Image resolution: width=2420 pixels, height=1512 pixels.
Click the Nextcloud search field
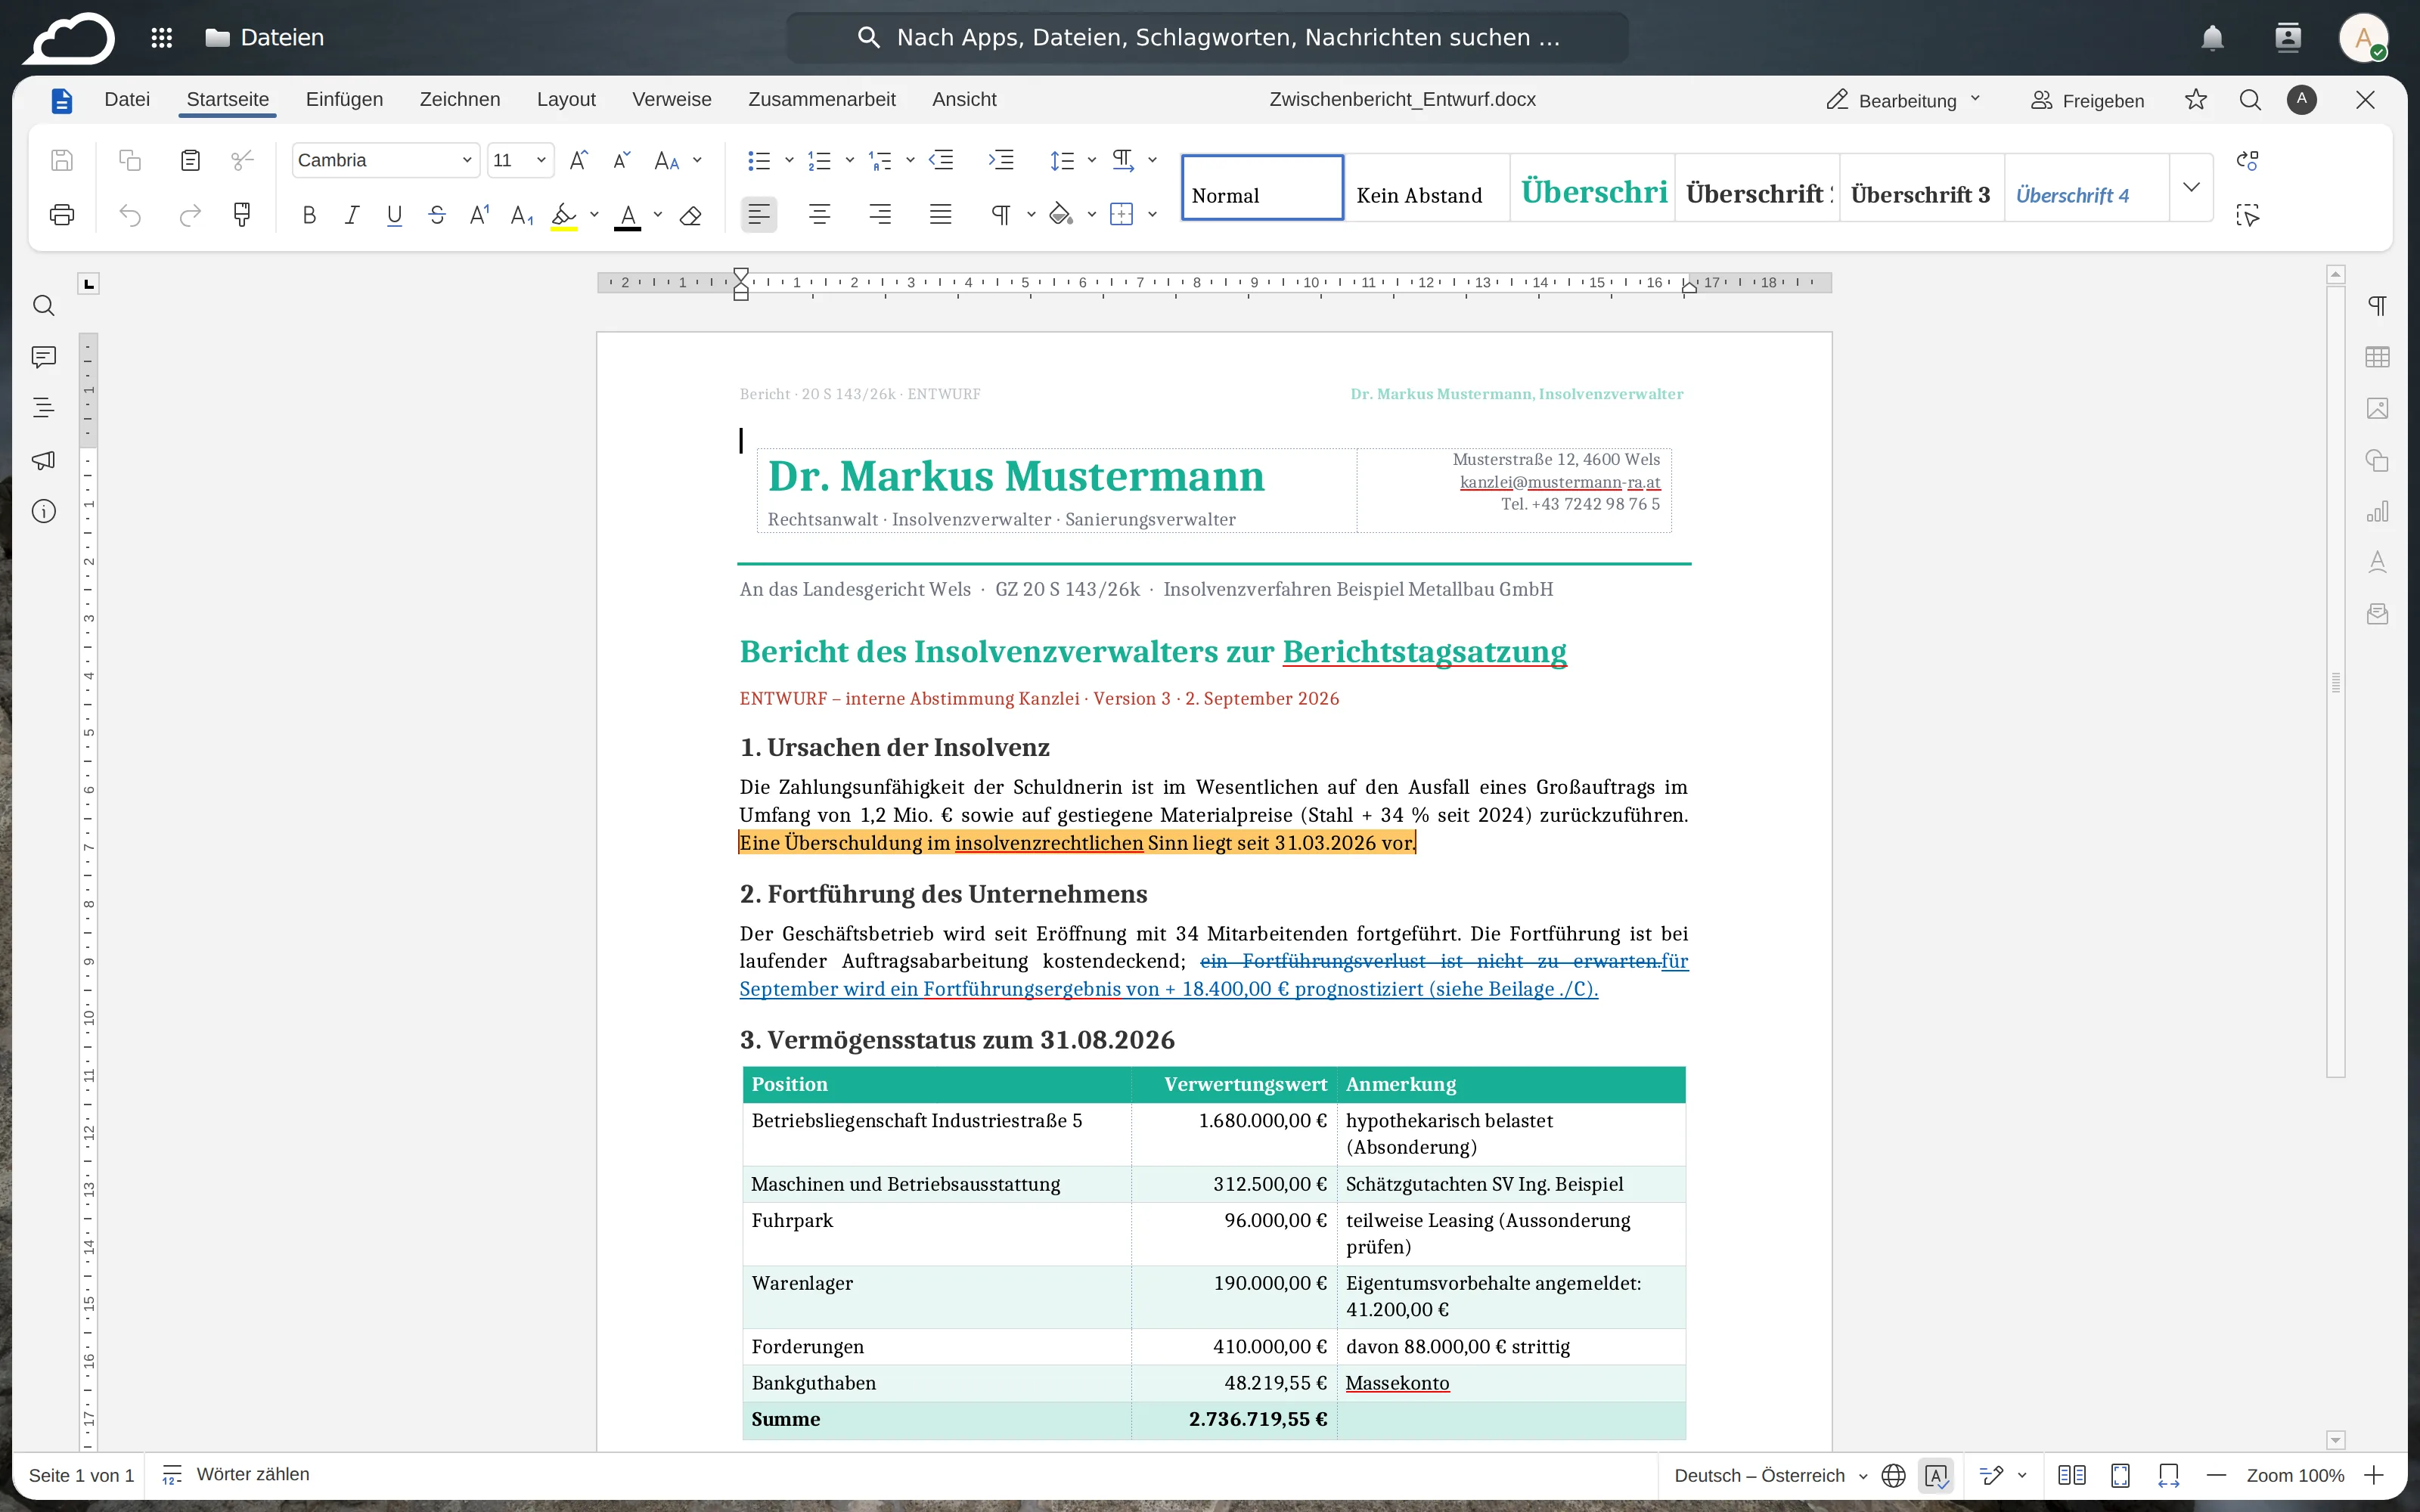pyautogui.click(x=1208, y=38)
